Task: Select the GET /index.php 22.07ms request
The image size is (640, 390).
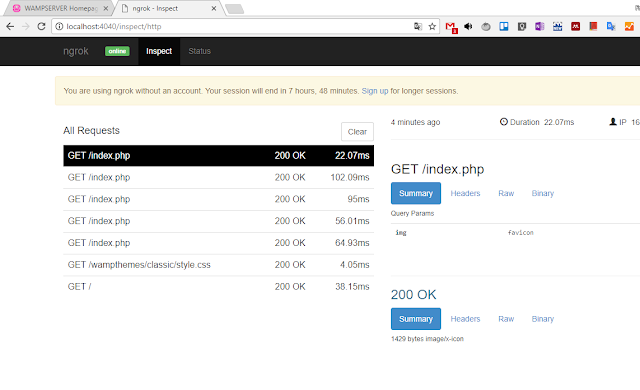Action: point(218,155)
